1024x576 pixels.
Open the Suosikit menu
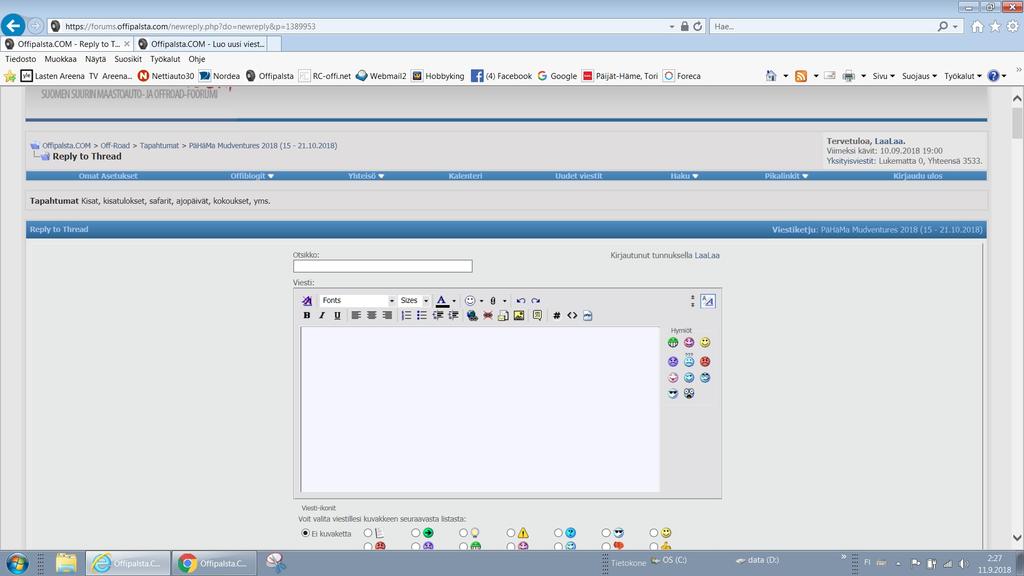point(128,59)
